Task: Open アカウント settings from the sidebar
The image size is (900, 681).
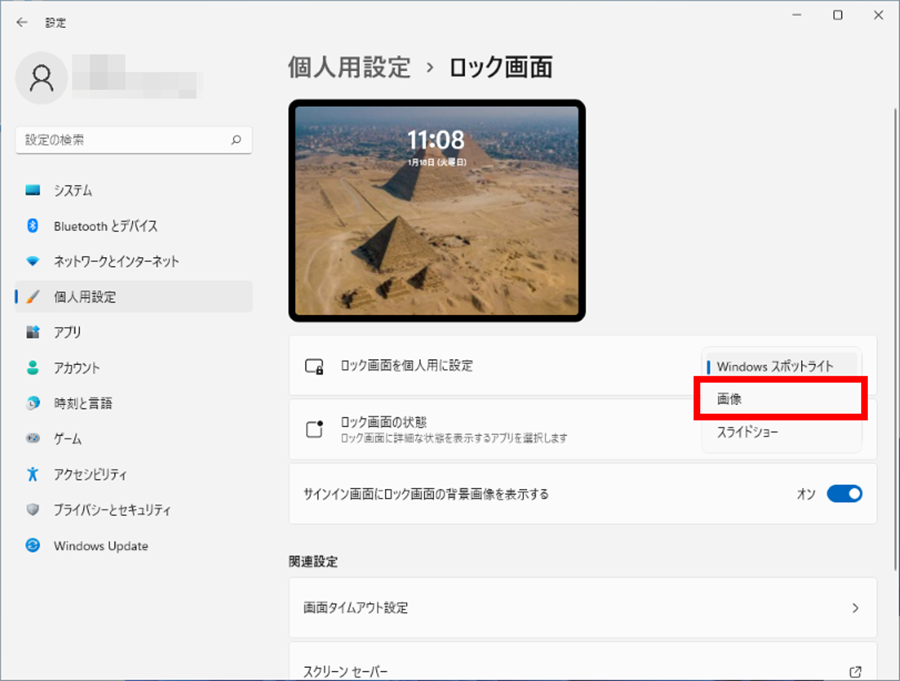Action: point(77,368)
